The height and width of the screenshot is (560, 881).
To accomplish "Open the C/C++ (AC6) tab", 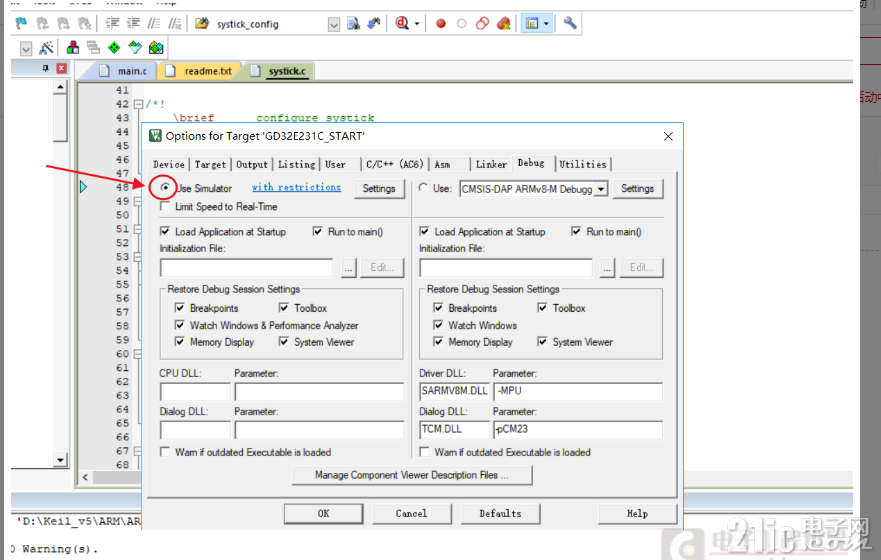I will 394,164.
